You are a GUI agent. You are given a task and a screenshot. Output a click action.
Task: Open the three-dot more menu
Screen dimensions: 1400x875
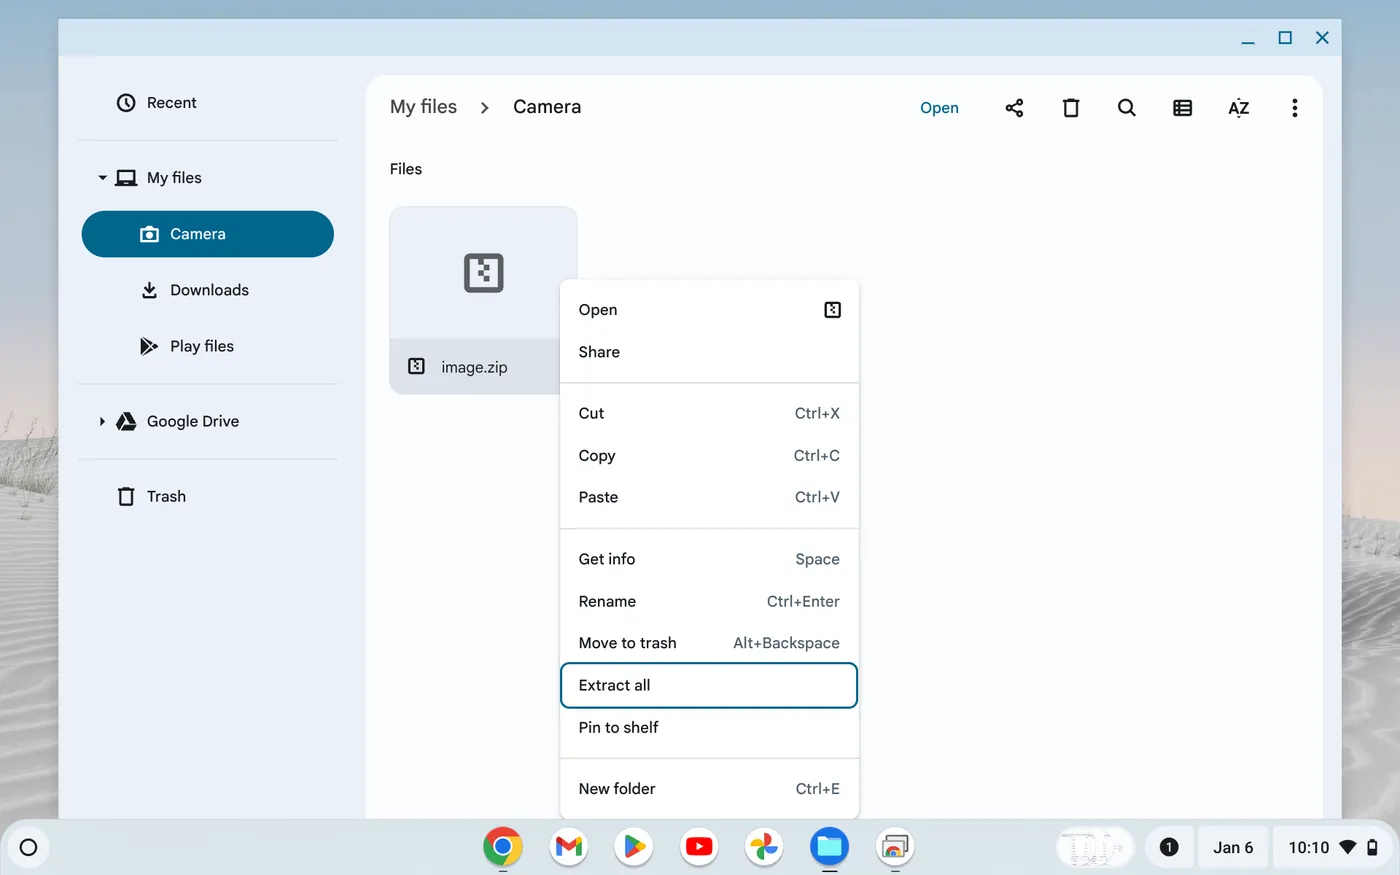point(1295,108)
